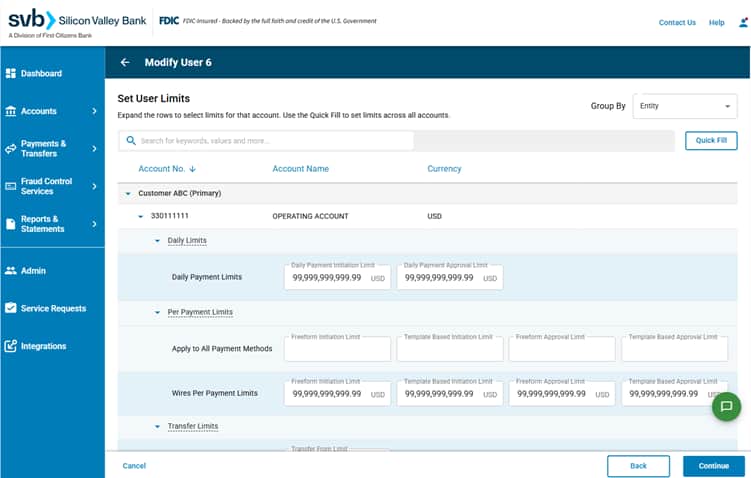Click the Wires Per Payment Limits label
751x478 pixels.
(x=215, y=393)
